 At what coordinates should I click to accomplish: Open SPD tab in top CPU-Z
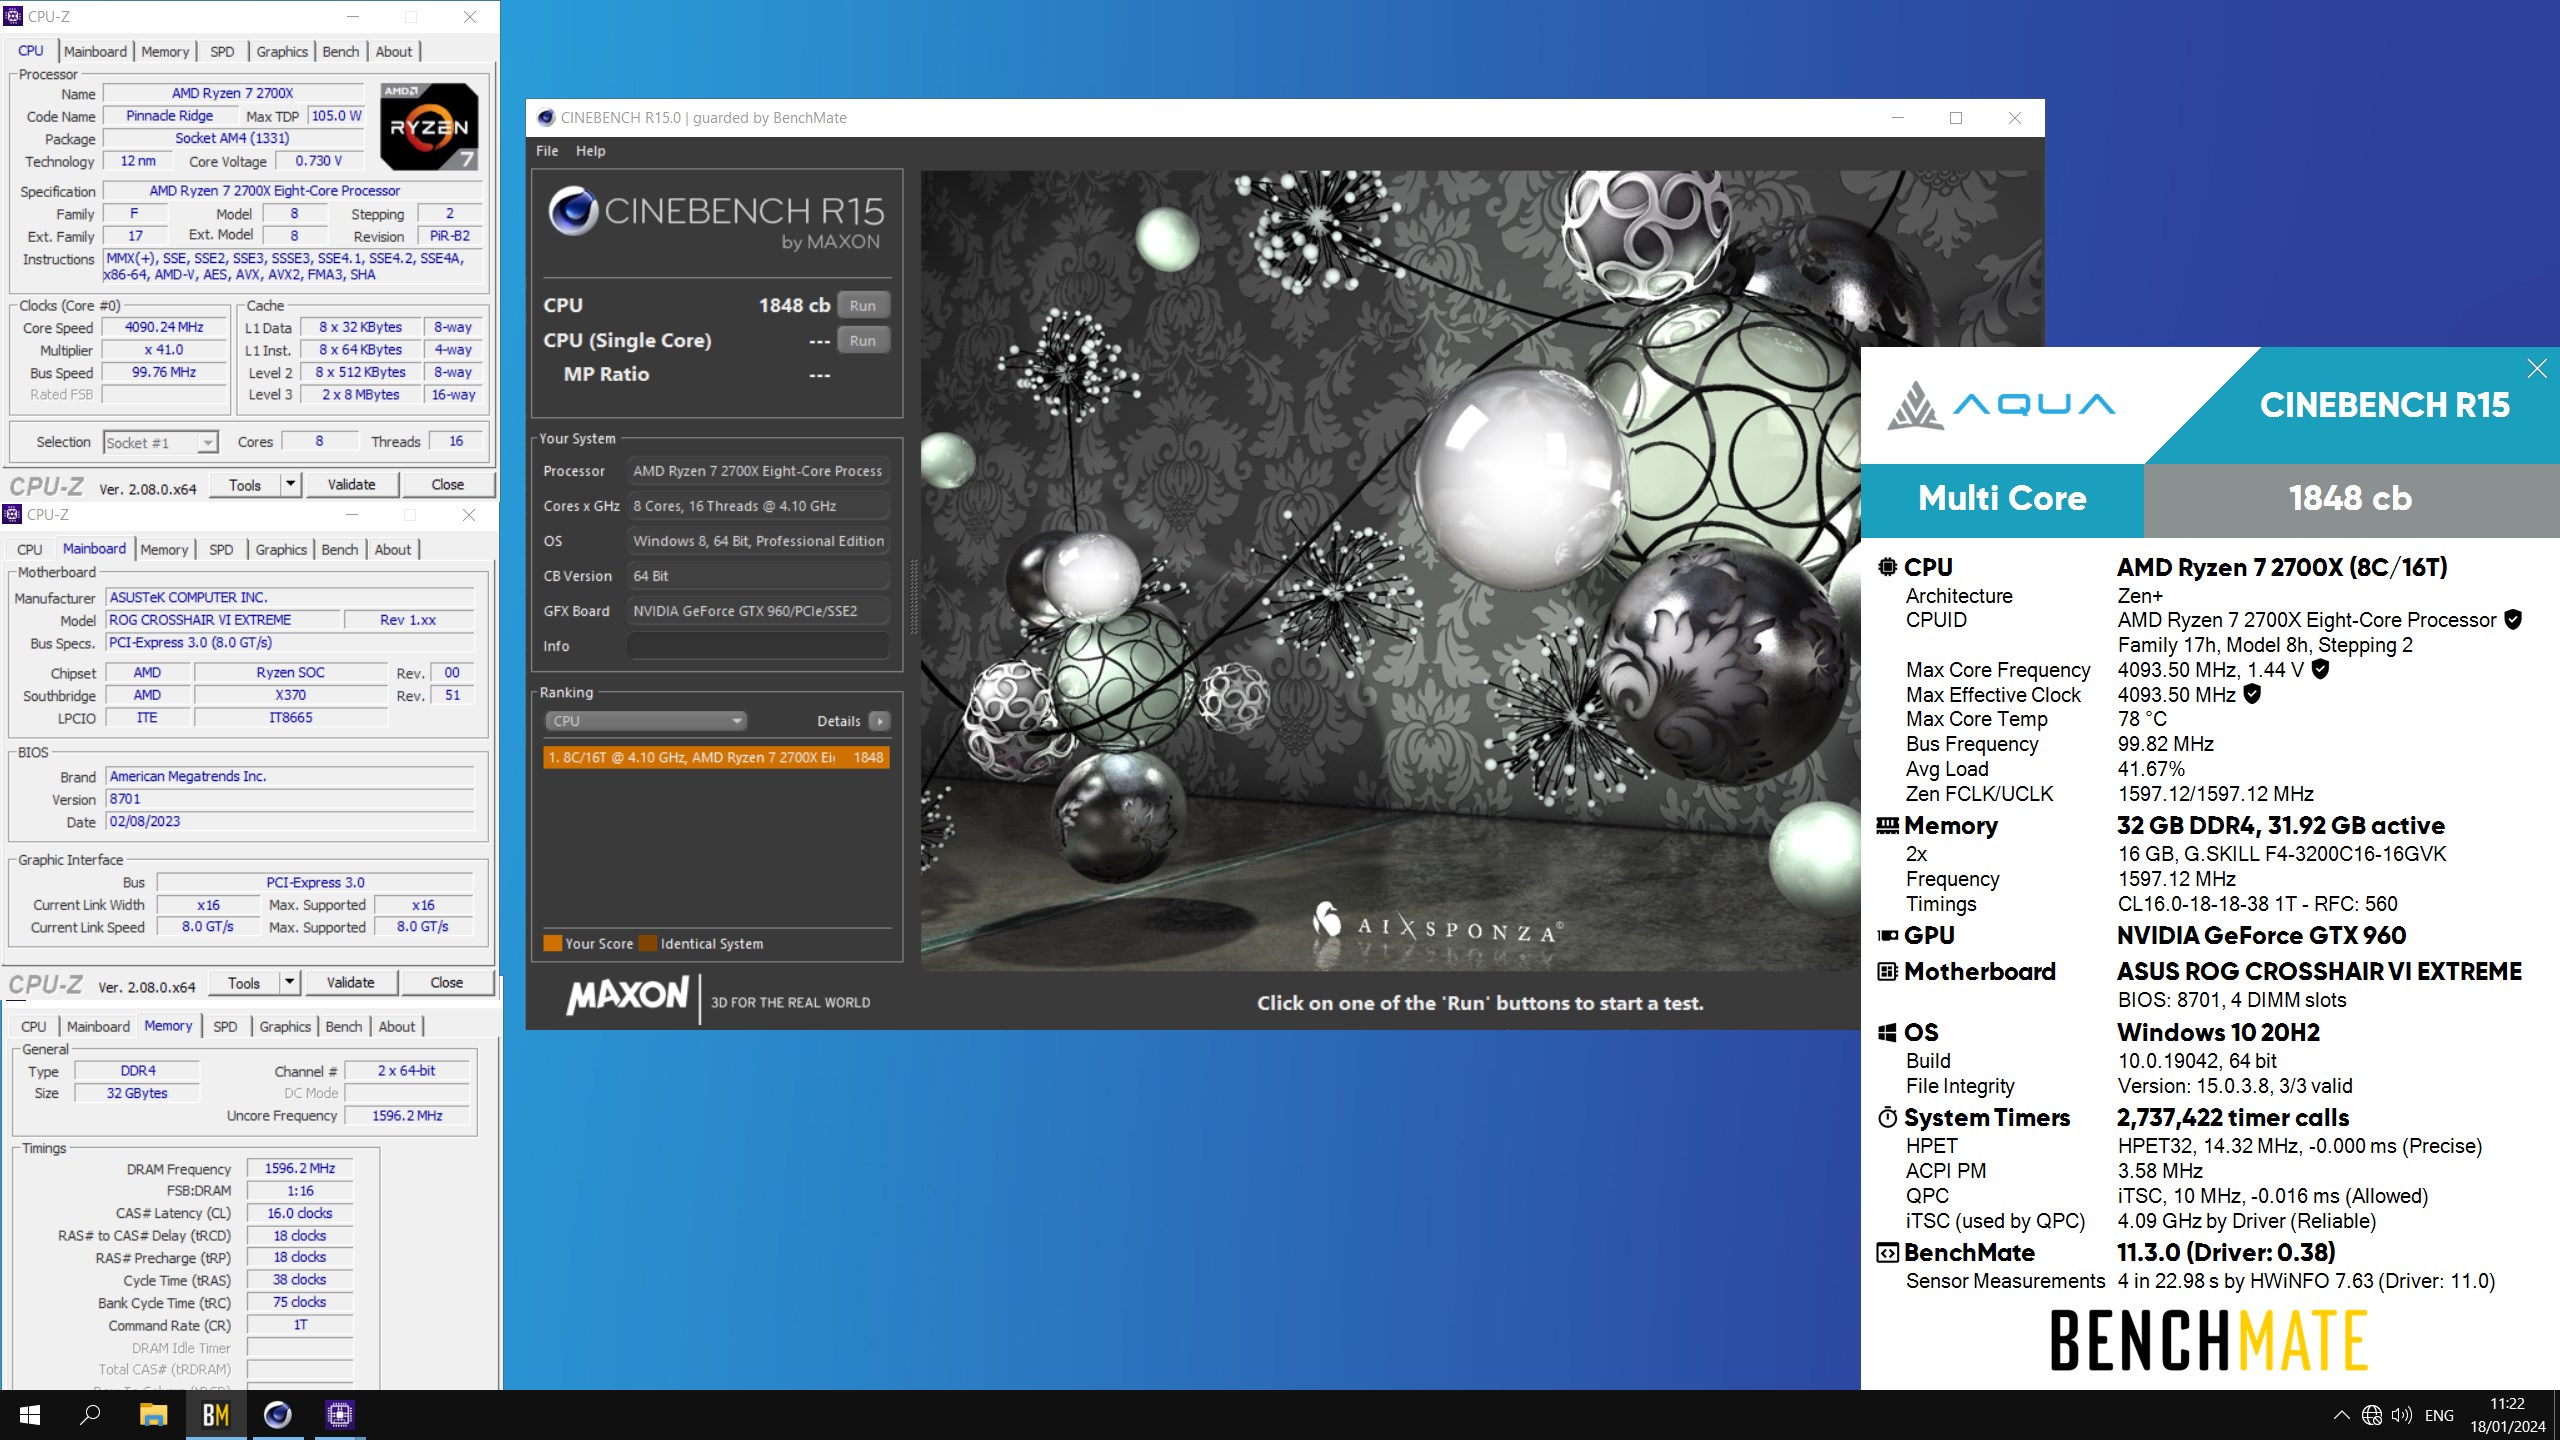pyautogui.click(x=222, y=52)
